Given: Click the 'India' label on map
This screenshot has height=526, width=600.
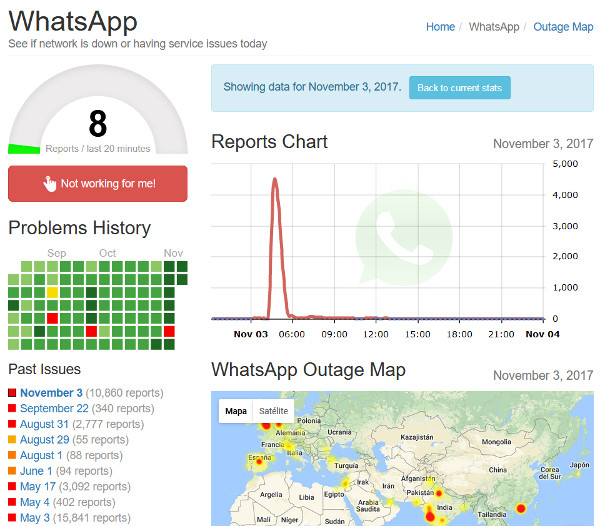Looking at the screenshot, I should click(x=444, y=508).
